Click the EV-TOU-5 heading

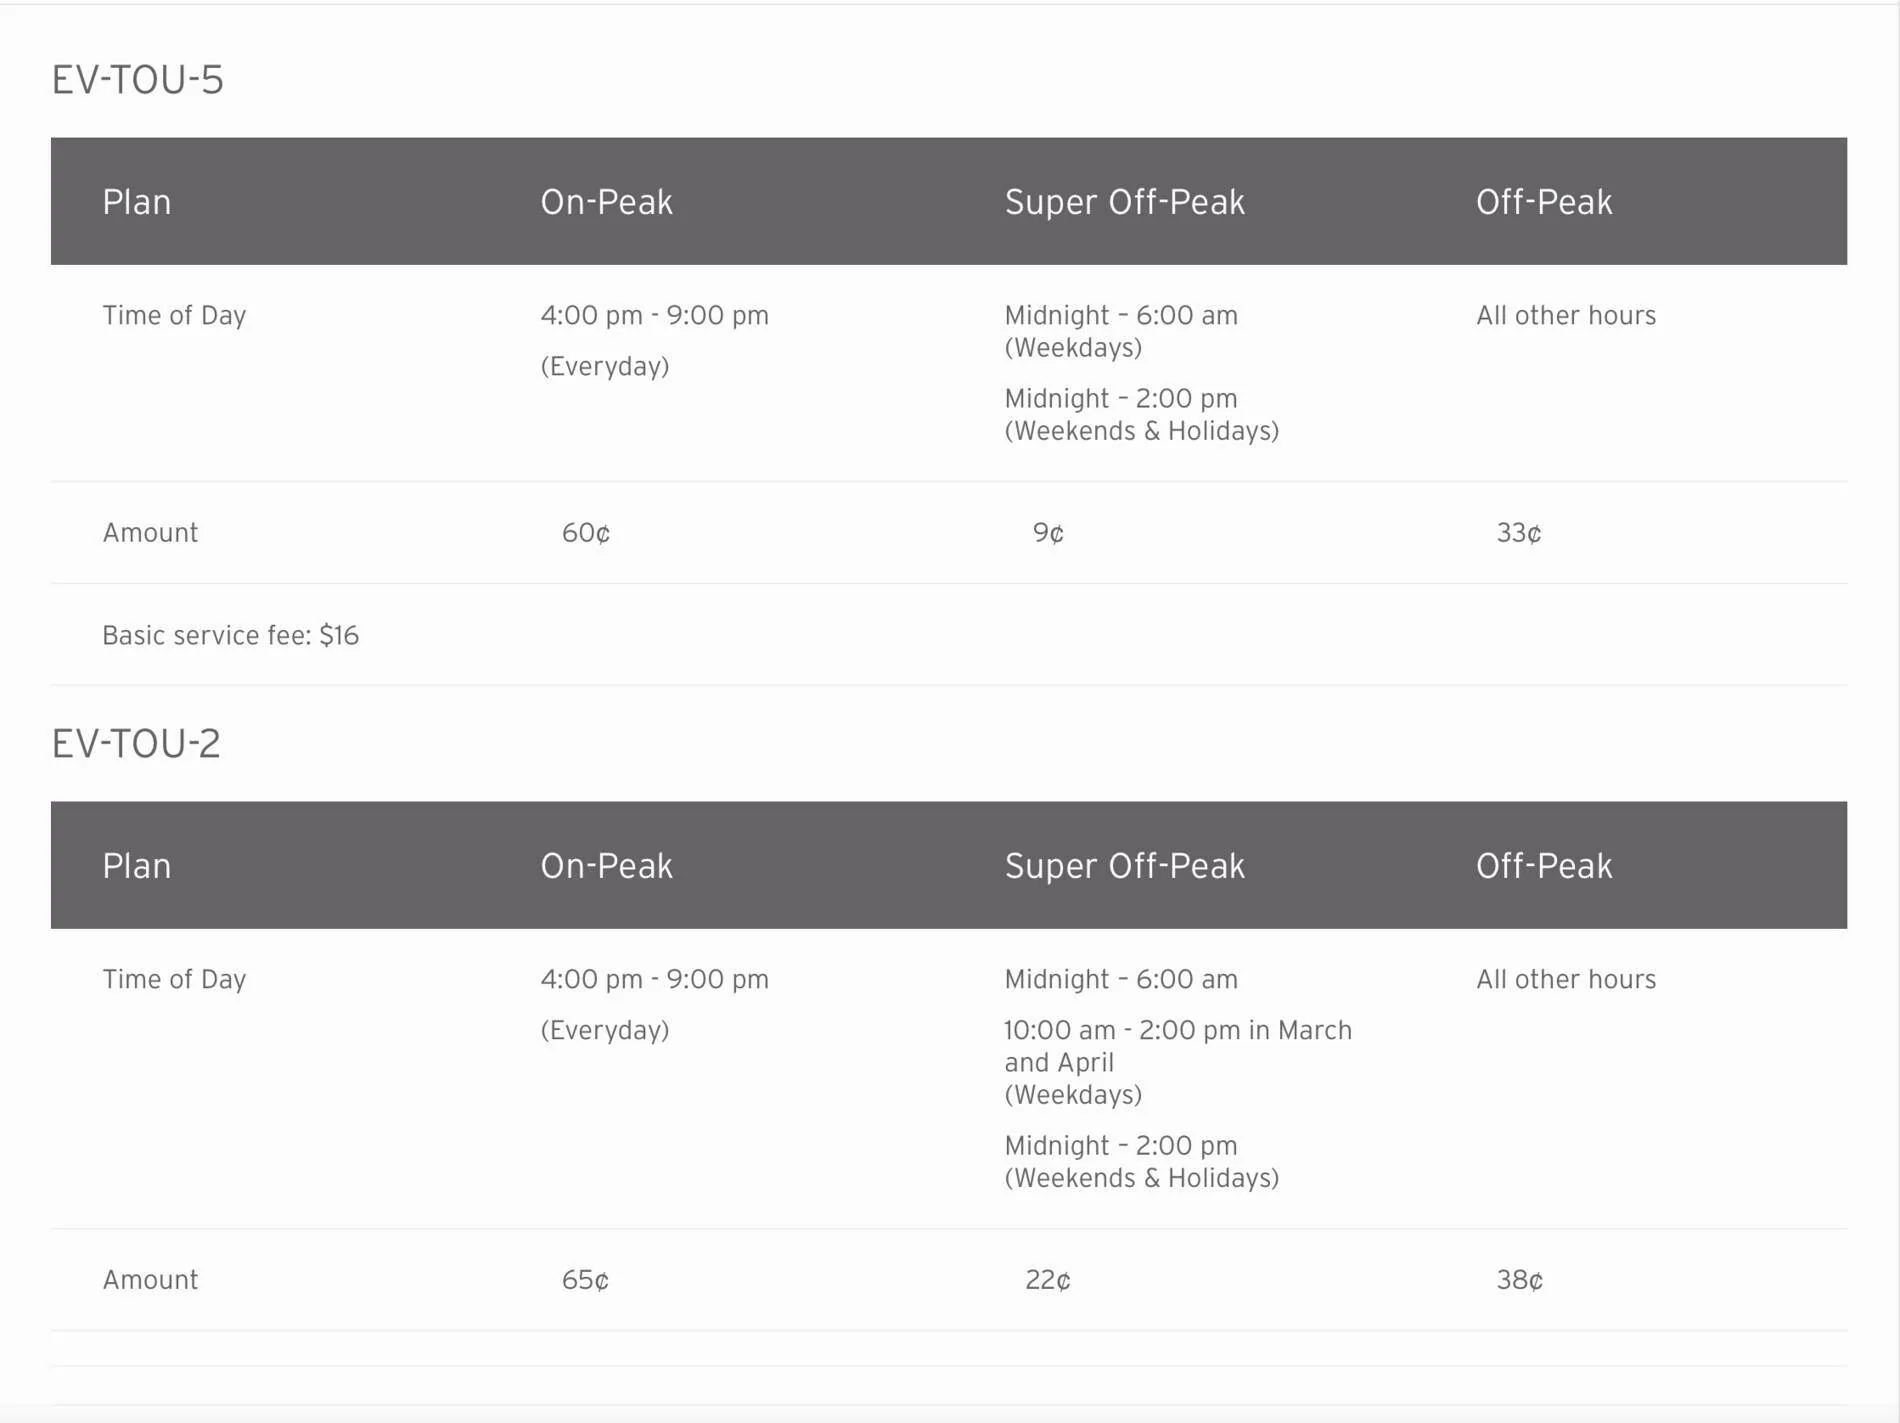138,80
